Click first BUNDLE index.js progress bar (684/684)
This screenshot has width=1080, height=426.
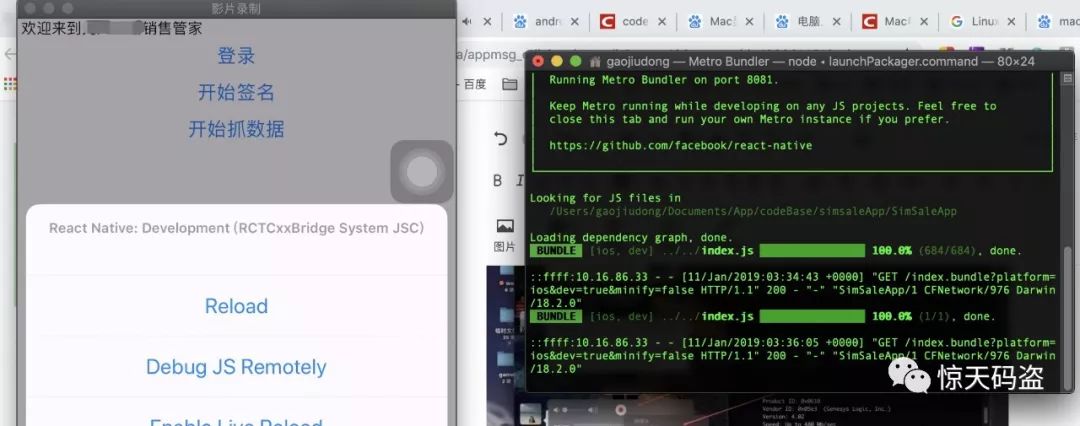(812, 251)
